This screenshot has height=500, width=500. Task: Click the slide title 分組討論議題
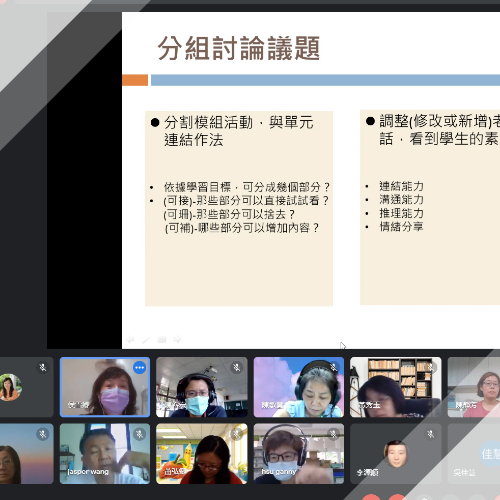(239, 48)
